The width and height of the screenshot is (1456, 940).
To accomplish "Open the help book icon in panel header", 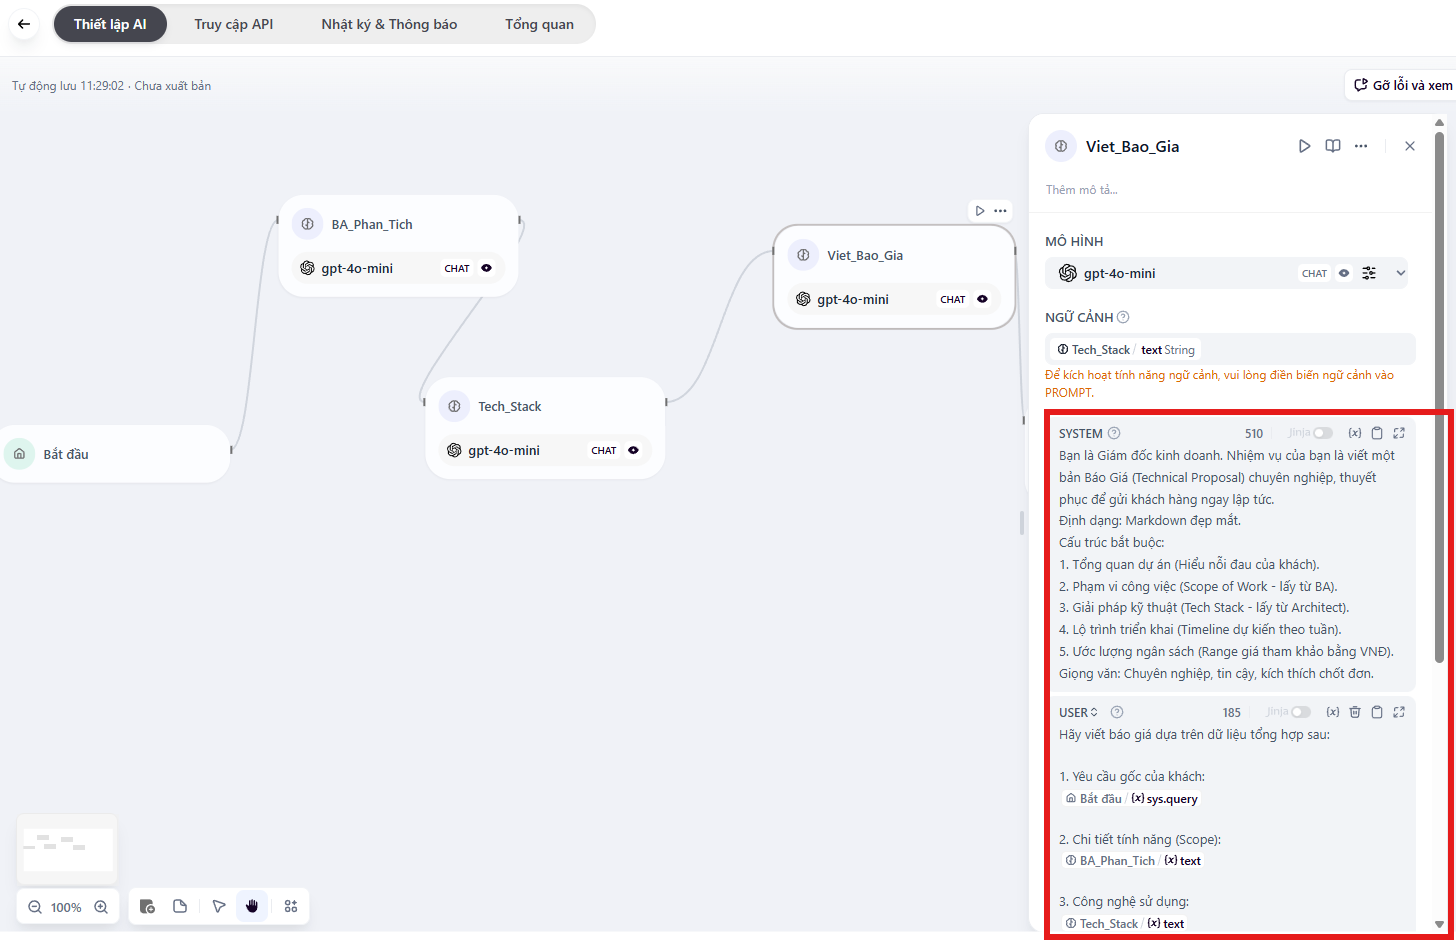I will [x=1333, y=146].
